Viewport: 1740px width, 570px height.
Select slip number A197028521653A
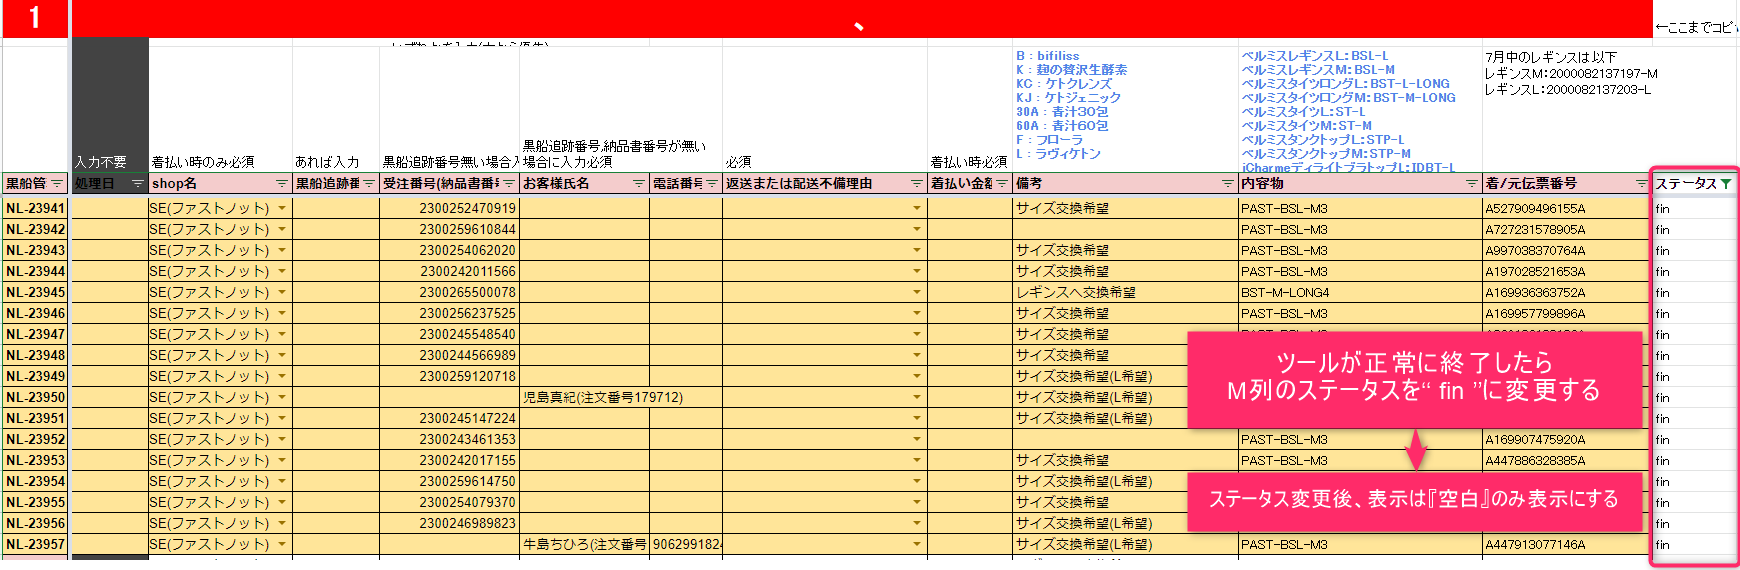[x=1535, y=271]
